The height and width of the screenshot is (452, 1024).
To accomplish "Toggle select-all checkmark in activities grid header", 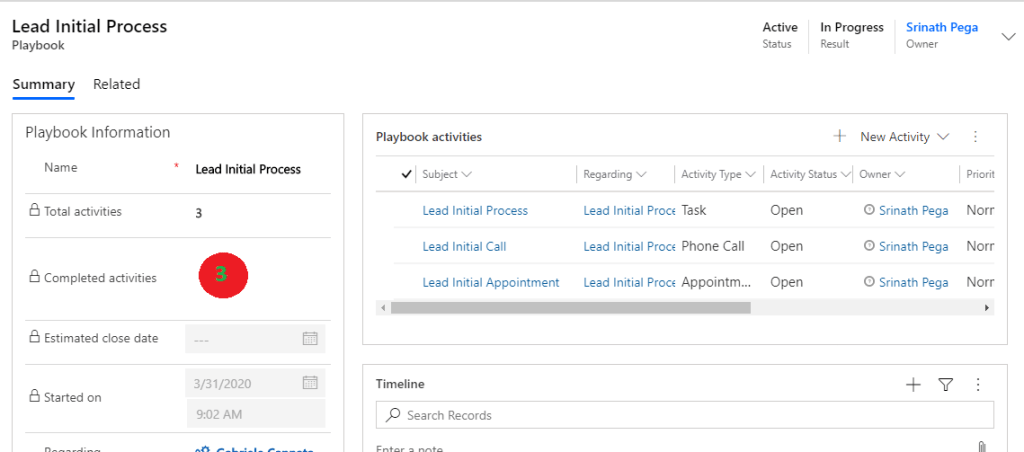I will 406,174.
